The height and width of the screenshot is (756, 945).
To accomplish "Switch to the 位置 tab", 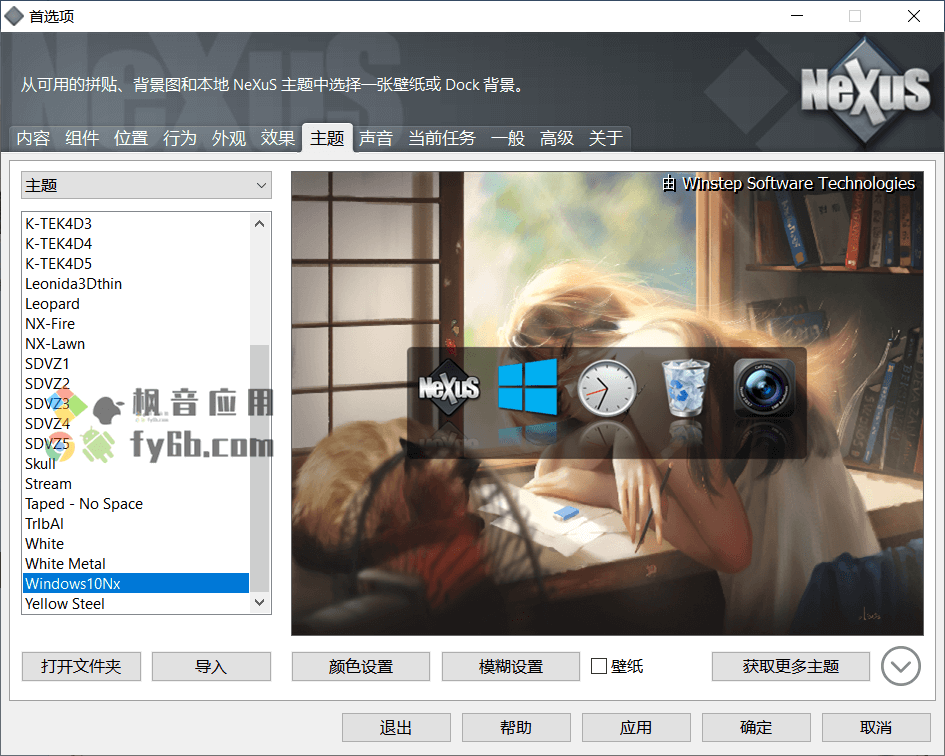I will (131, 138).
